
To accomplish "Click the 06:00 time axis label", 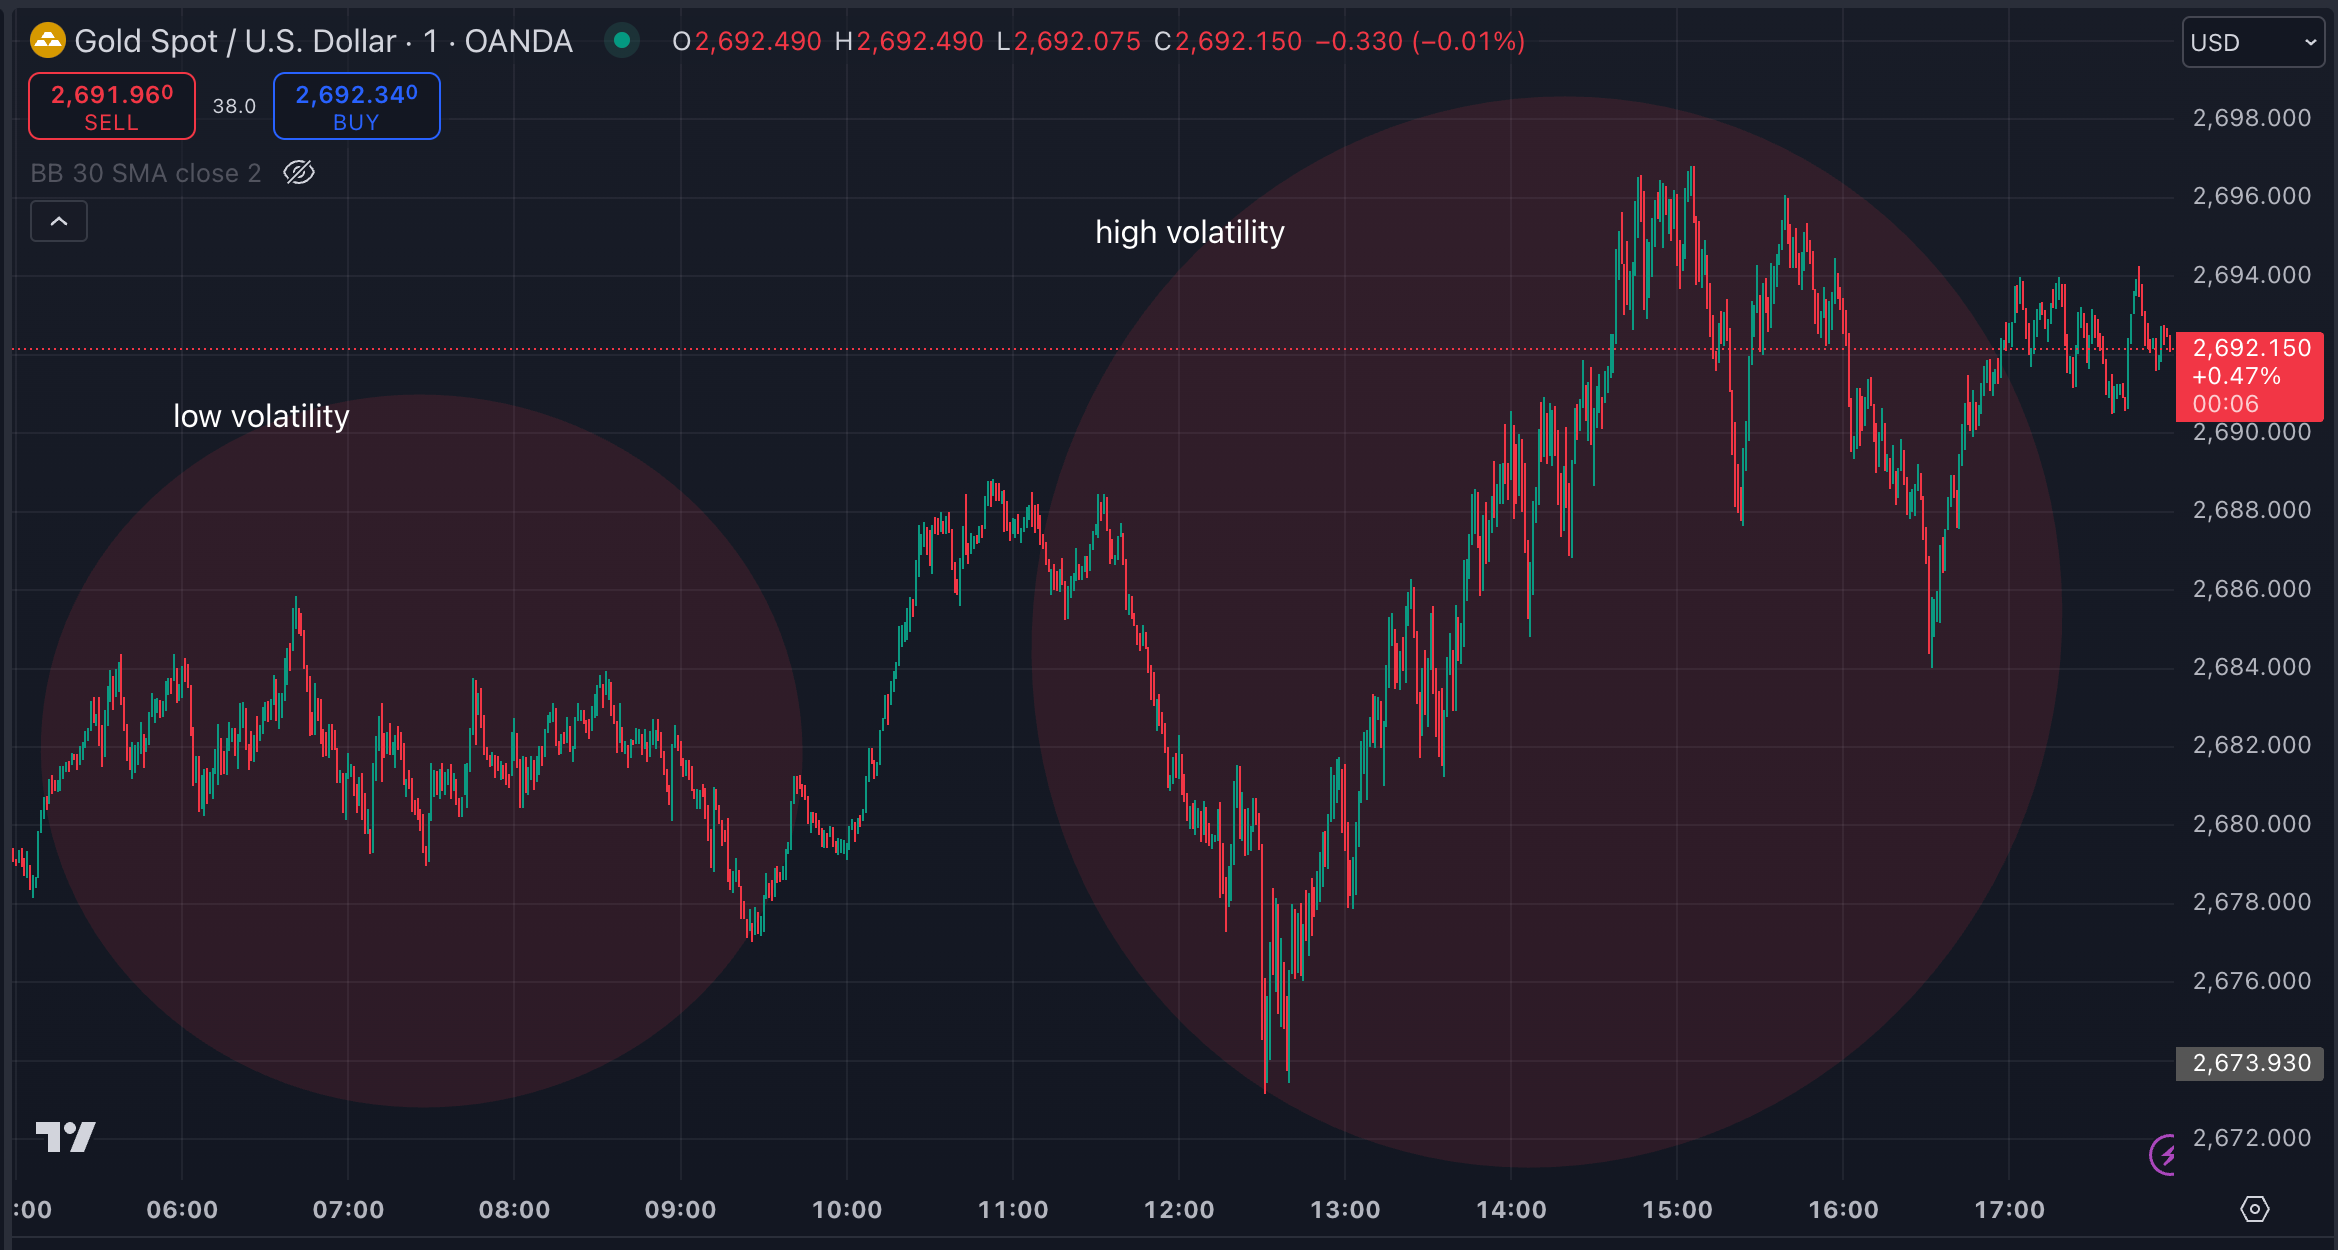I will point(182,1210).
